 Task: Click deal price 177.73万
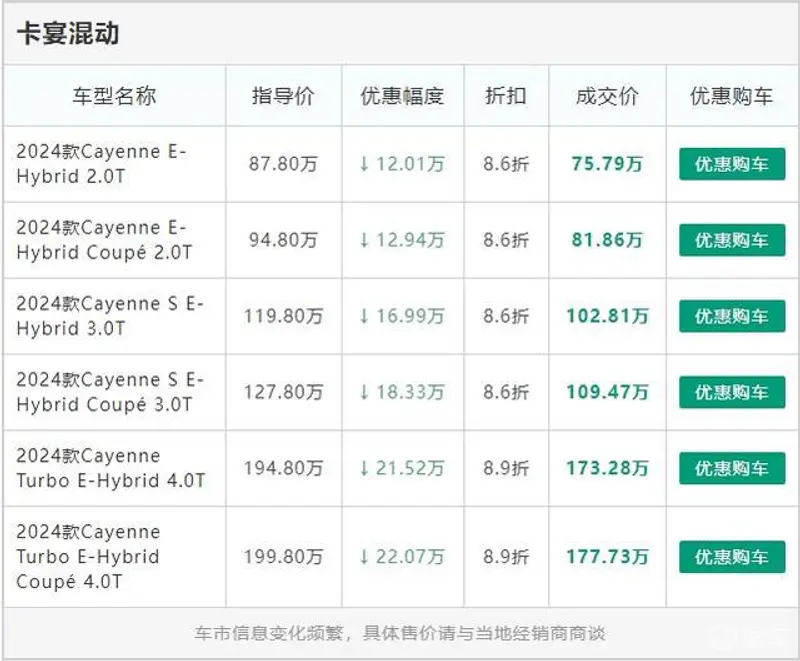click(607, 556)
